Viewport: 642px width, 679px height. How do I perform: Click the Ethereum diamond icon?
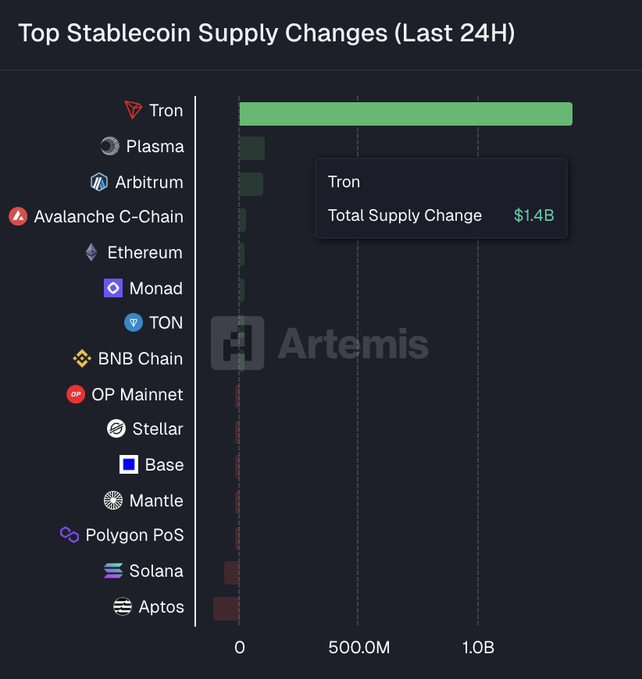pyautogui.click(x=92, y=252)
